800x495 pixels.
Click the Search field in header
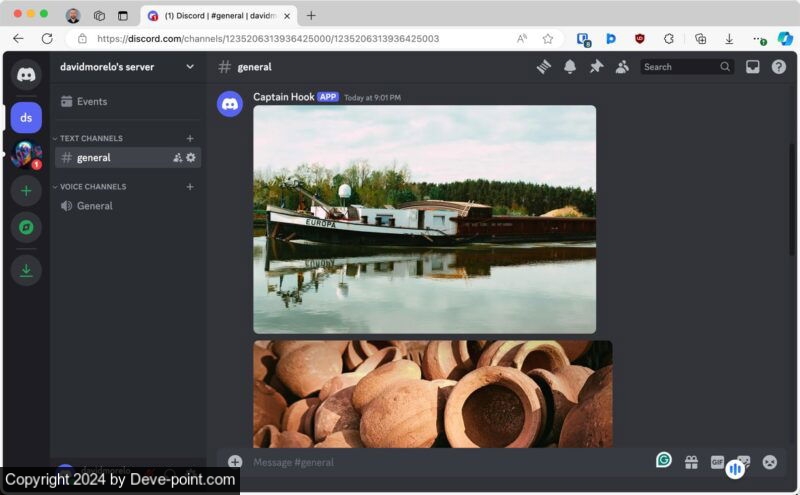coord(679,67)
